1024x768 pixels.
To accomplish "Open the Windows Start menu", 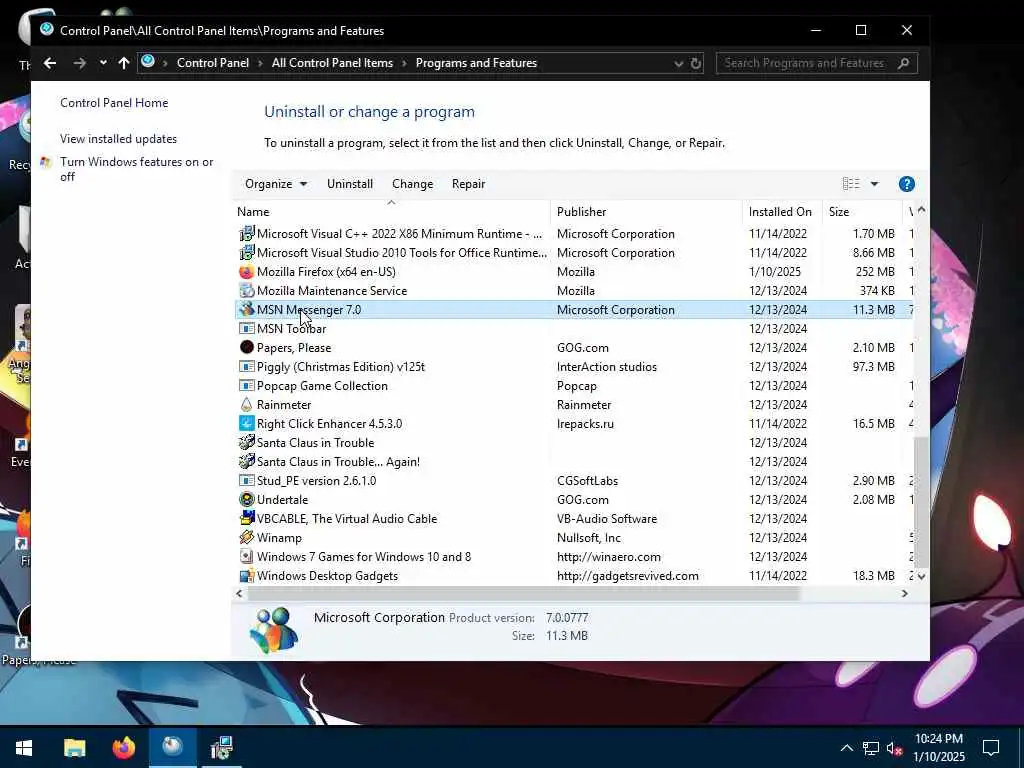I will pos(24,747).
